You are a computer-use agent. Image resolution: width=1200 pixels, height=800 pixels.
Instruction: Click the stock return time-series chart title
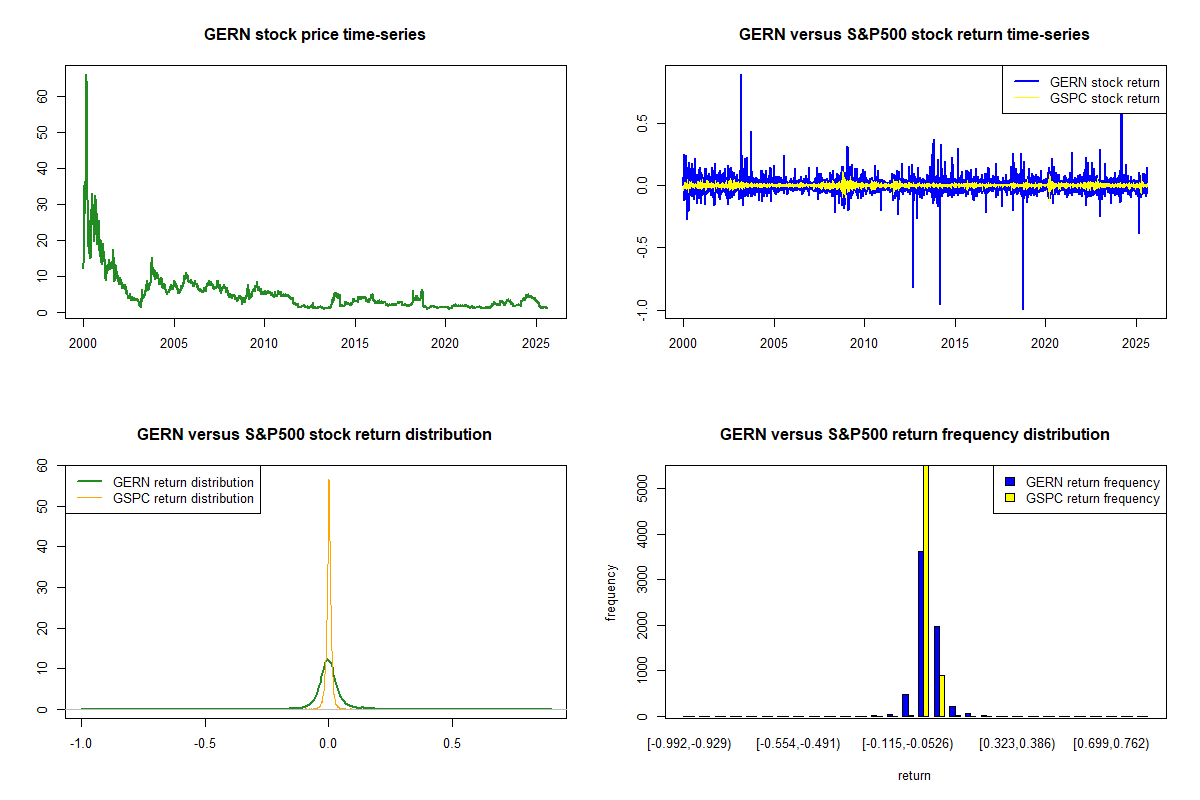tap(914, 35)
